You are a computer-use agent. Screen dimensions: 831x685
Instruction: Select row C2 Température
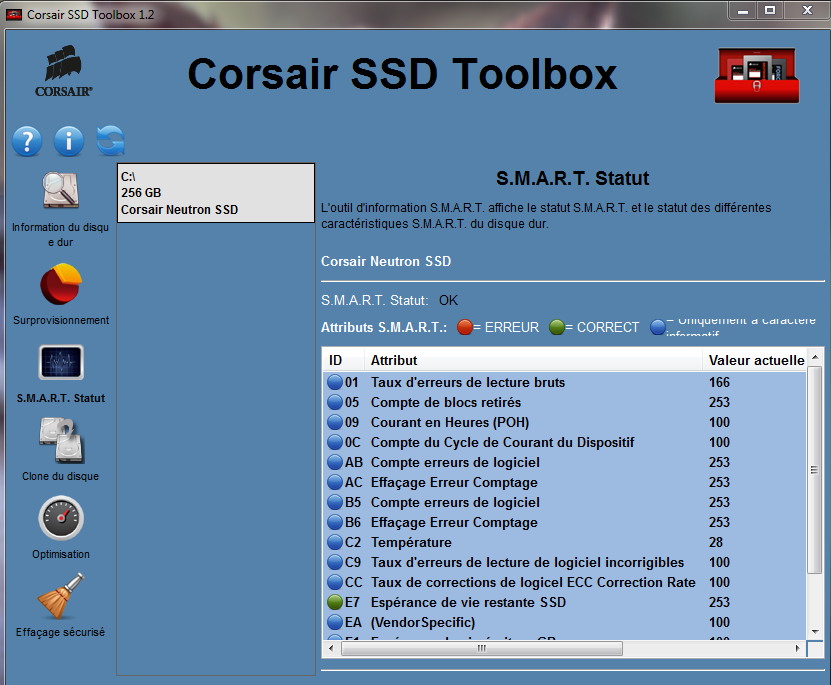(564, 542)
